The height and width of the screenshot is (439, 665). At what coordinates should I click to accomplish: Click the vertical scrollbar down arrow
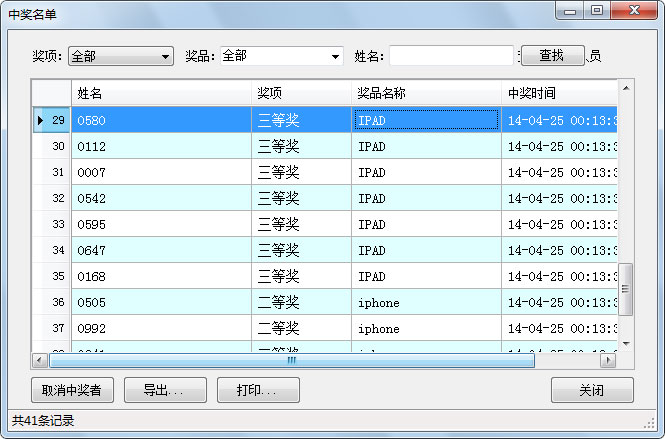tap(626, 344)
